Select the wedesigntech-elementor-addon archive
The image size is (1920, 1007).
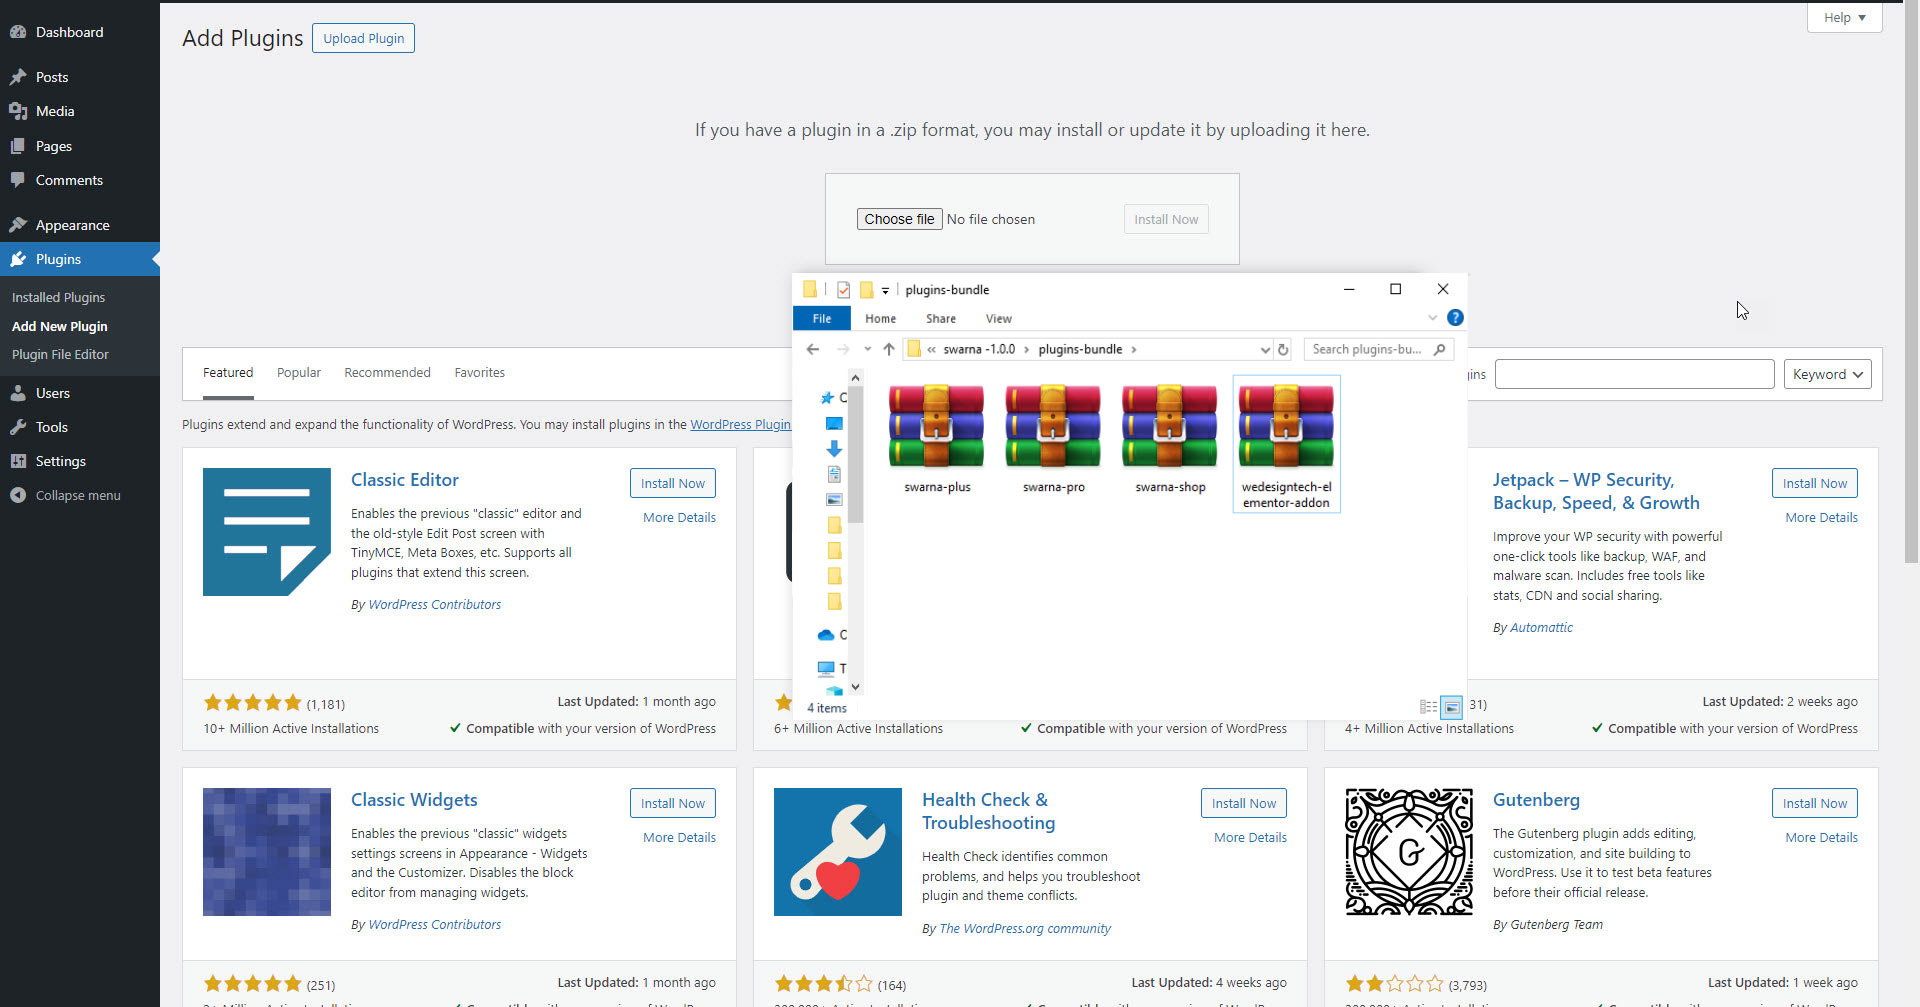tap(1286, 445)
